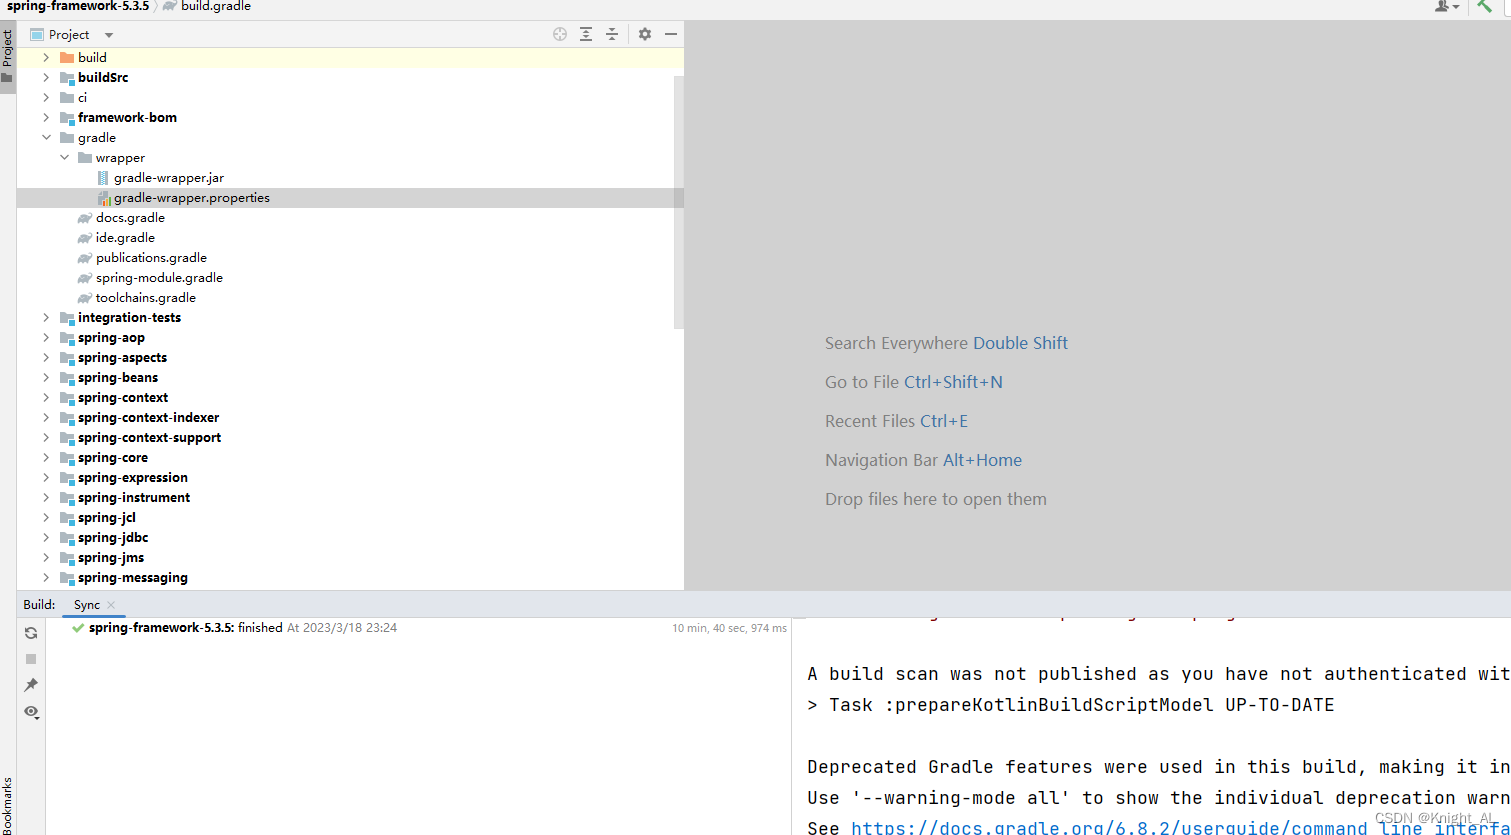
Task: Hide the Project tool window
Action: tap(671, 34)
